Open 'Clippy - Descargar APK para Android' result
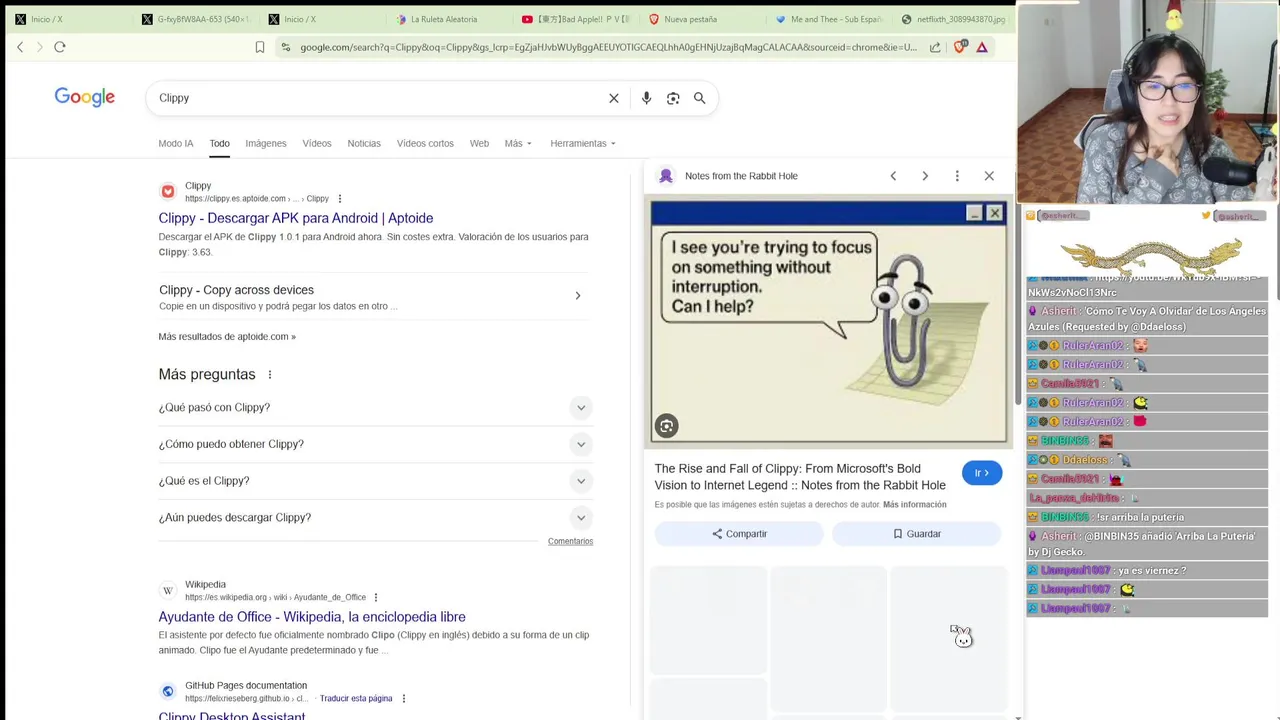This screenshot has width=1280, height=720. pyautogui.click(x=296, y=218)
